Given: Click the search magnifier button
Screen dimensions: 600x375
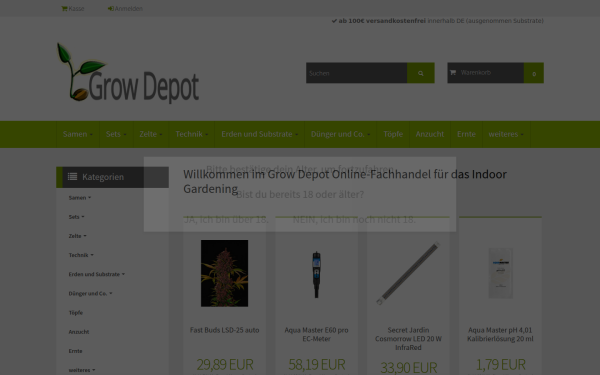Looking at the screenshot, I should pyautogui.click(x=421, y=73).
